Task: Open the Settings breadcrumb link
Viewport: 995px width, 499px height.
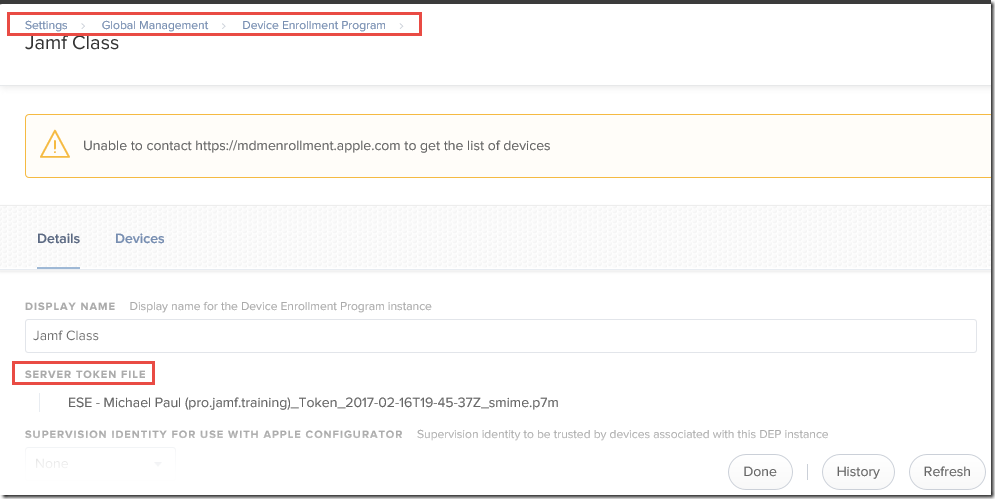Action: 46,25
